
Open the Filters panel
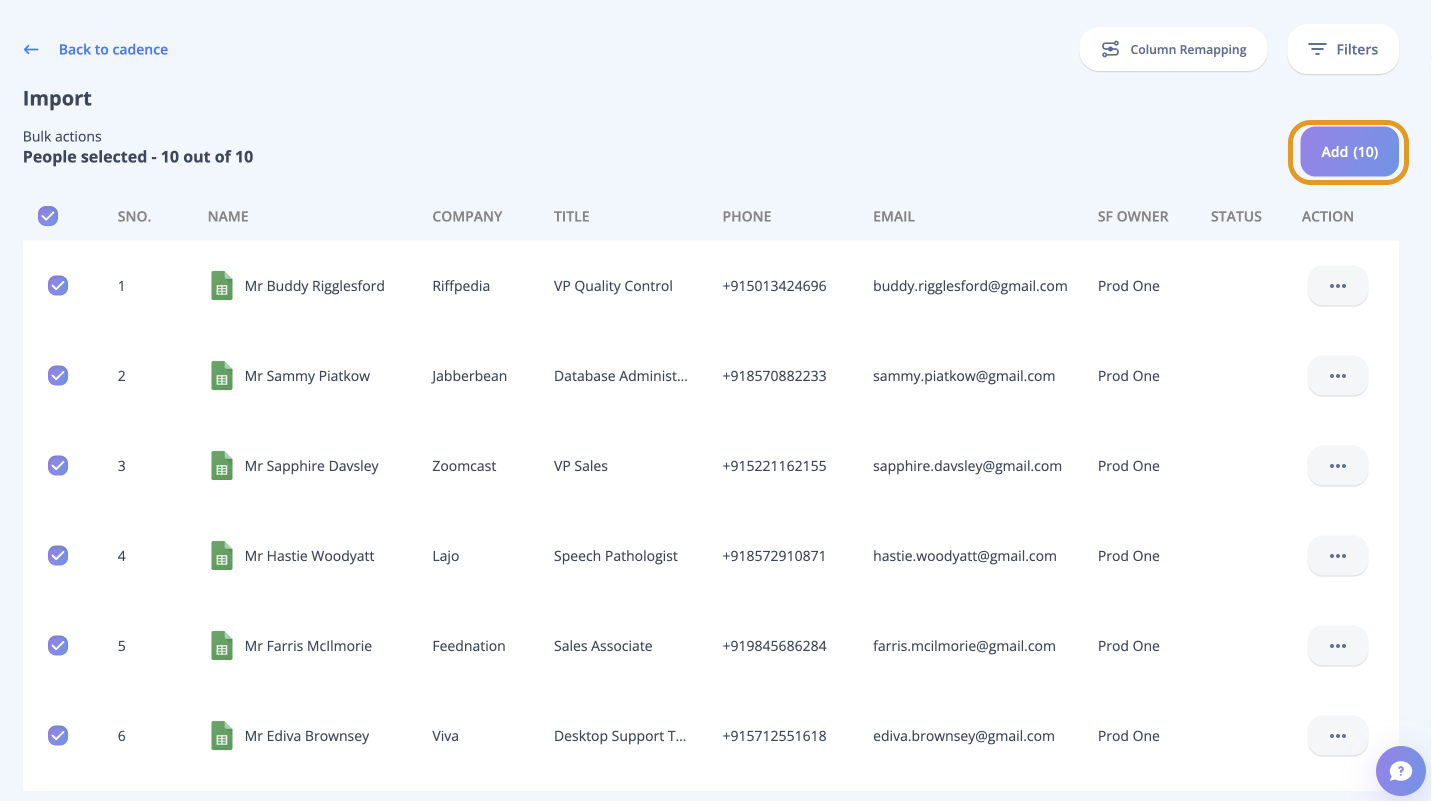pyautogui.click(x=1342, y=50)
